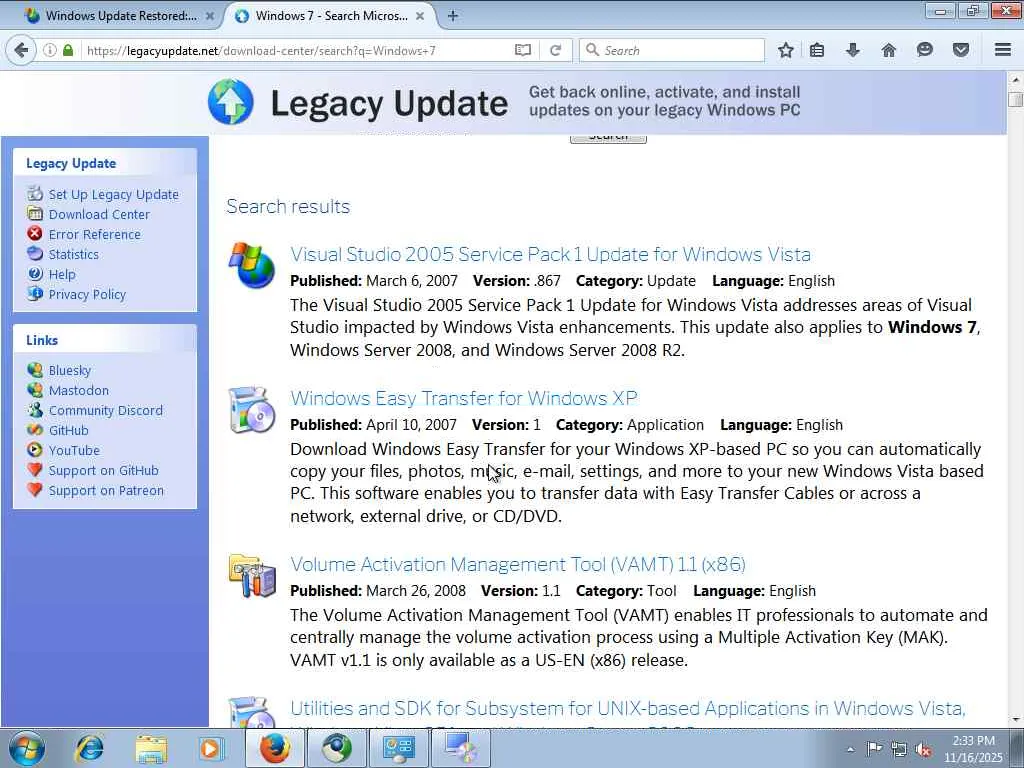Click the Windows Easy Transfer result icon

(251, 409)
